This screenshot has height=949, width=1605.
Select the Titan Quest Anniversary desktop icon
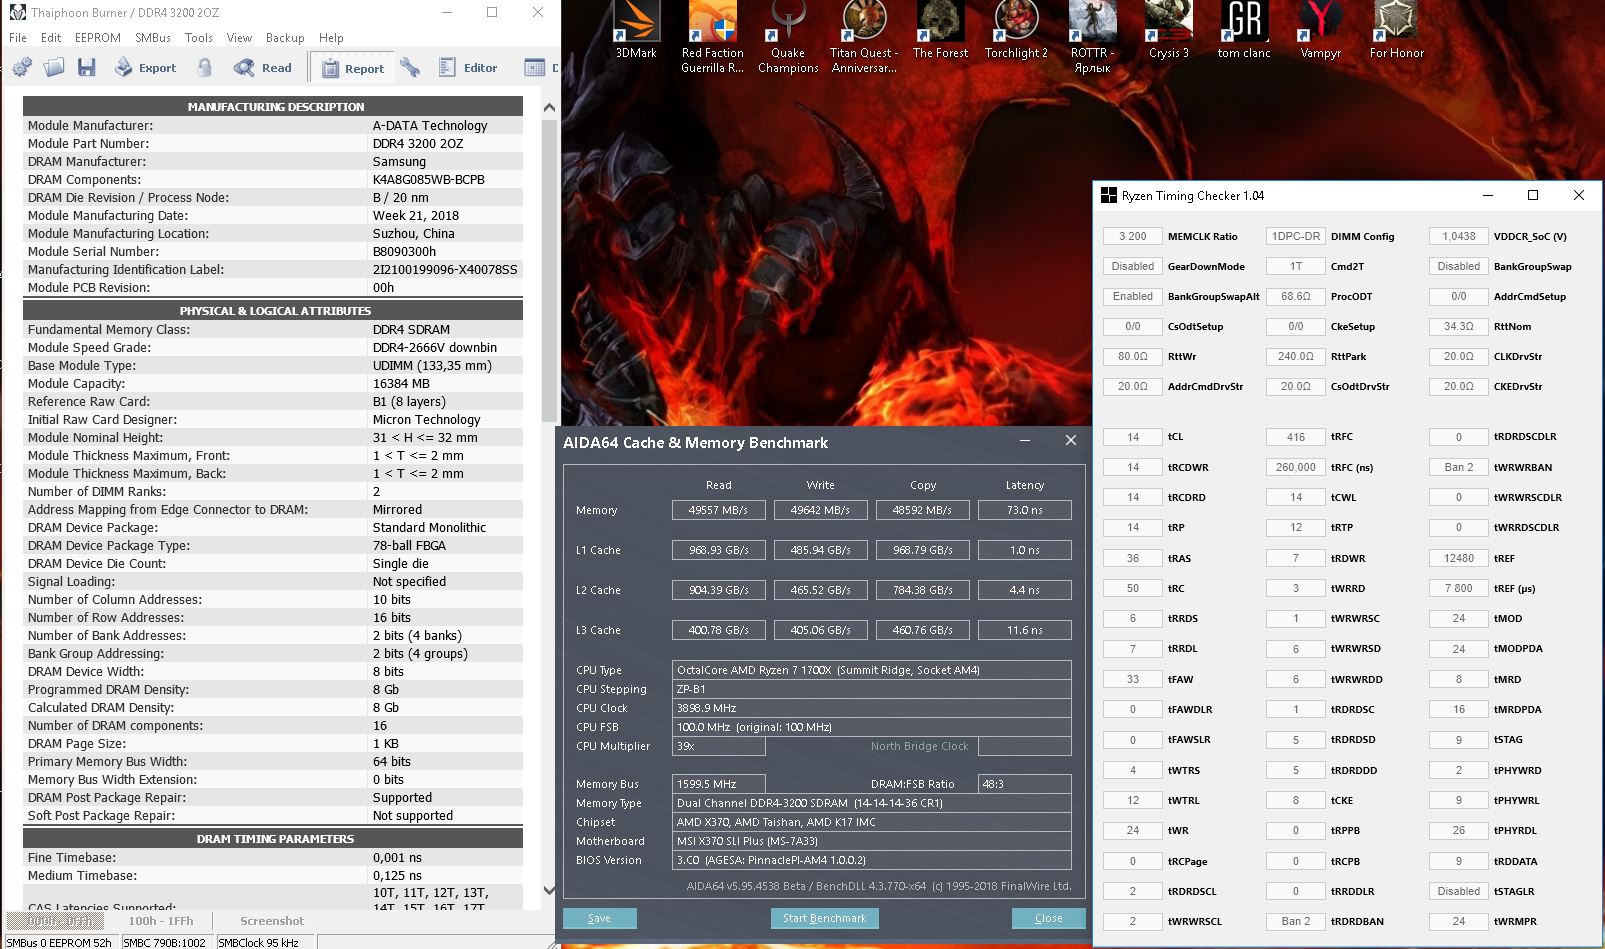click(x=865, y=38)
